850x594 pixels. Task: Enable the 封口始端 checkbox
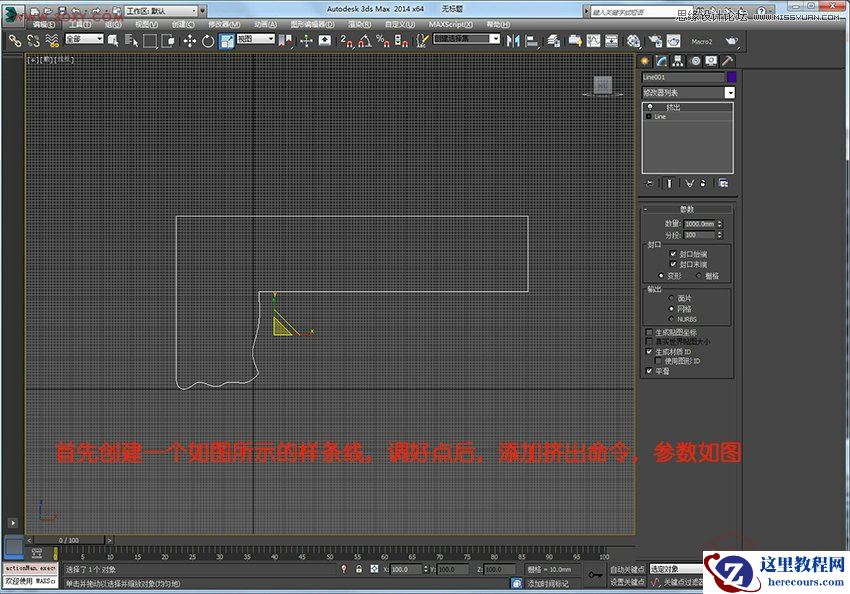point(673,255)
